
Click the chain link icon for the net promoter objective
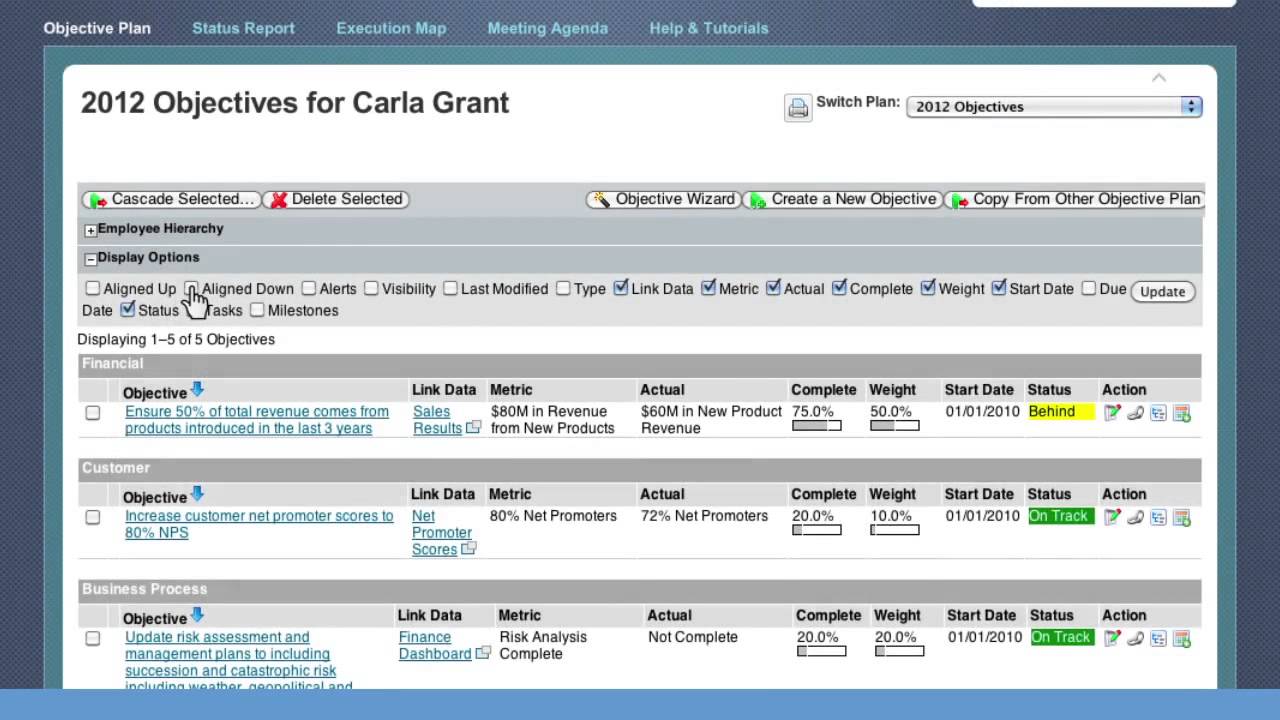point(1135,517)
